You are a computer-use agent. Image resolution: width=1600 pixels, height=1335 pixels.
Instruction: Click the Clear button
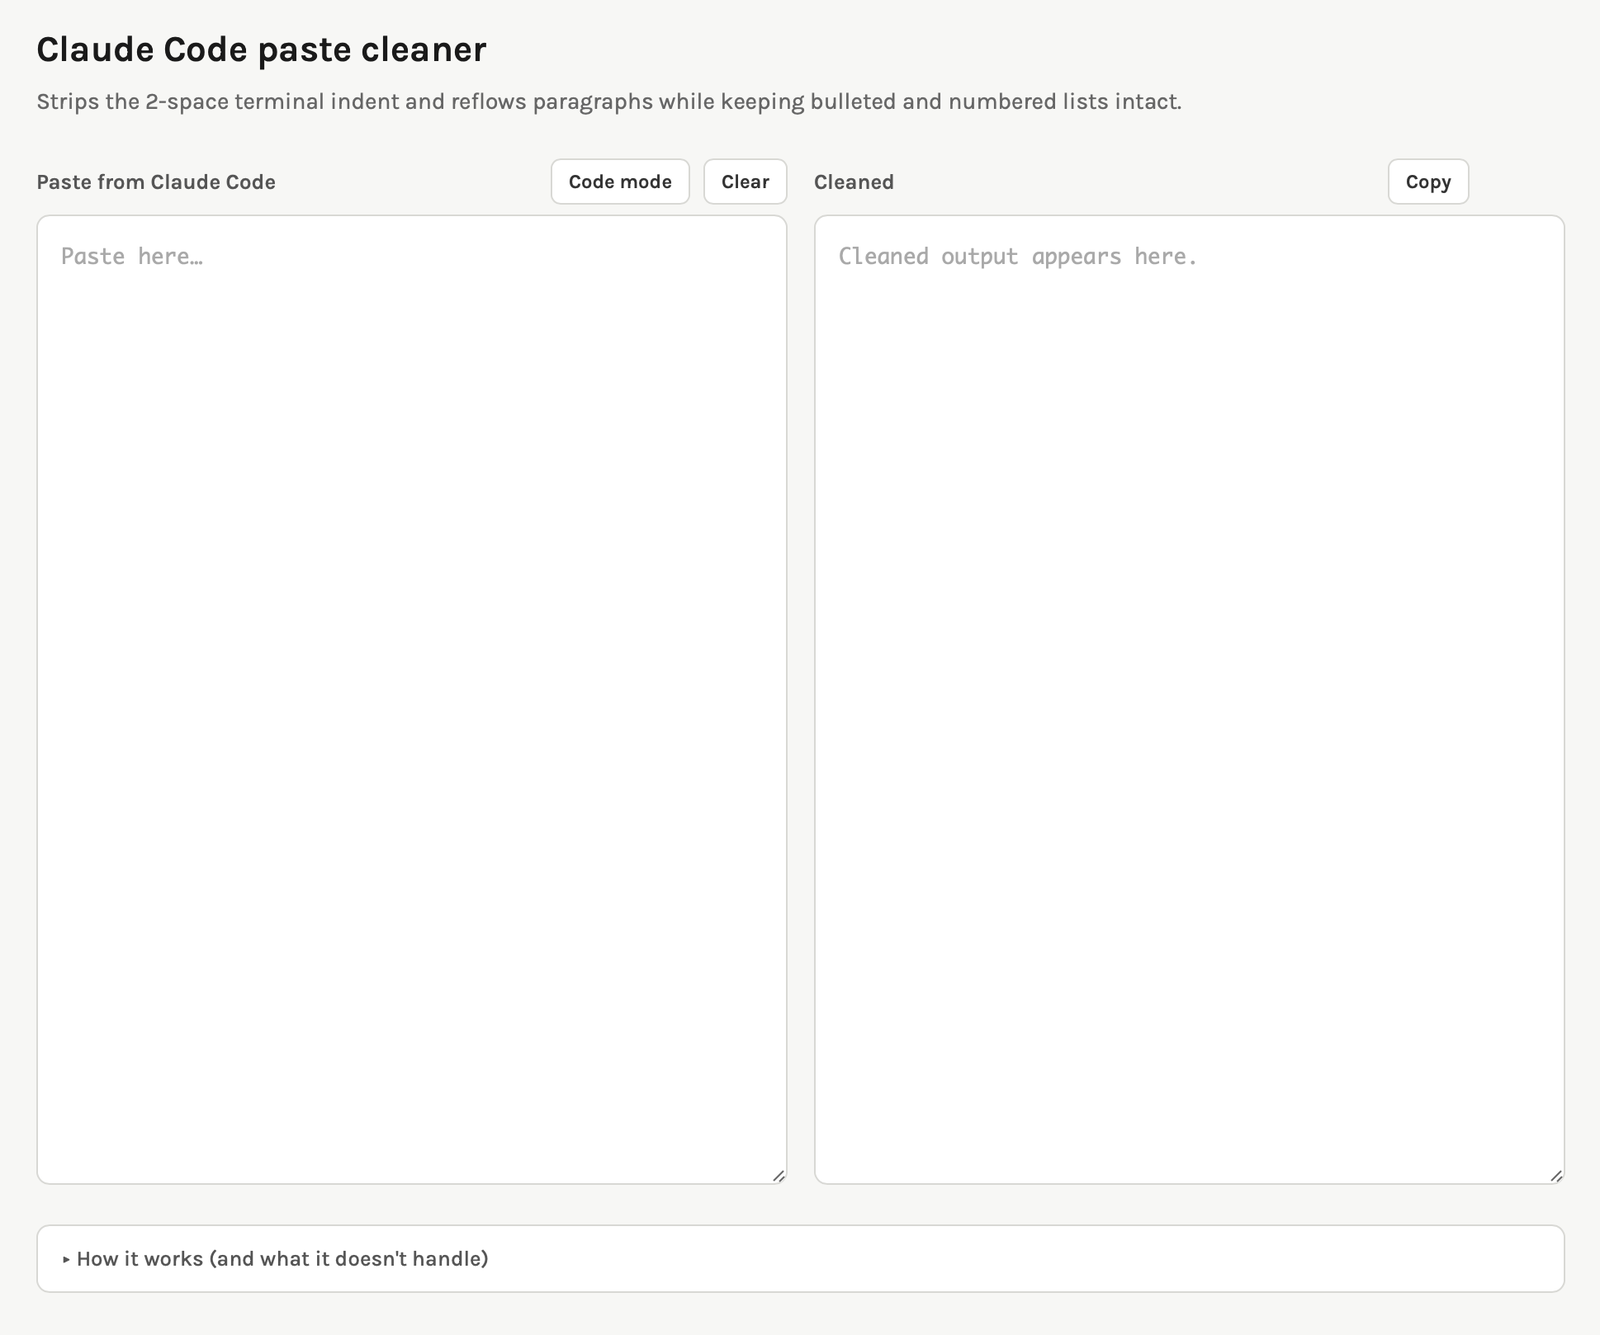coord(745,182)
